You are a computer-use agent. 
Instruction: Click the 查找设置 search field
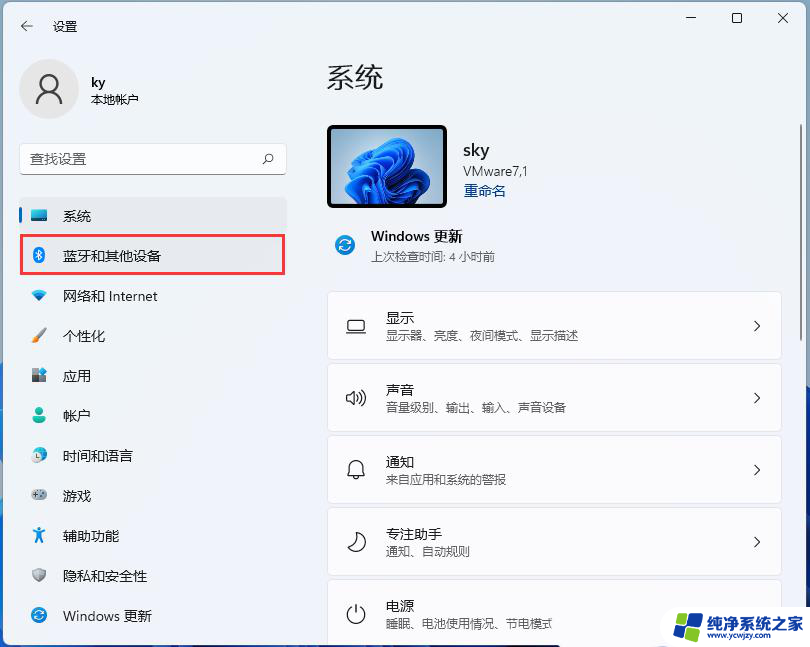[x=152, y=159]
